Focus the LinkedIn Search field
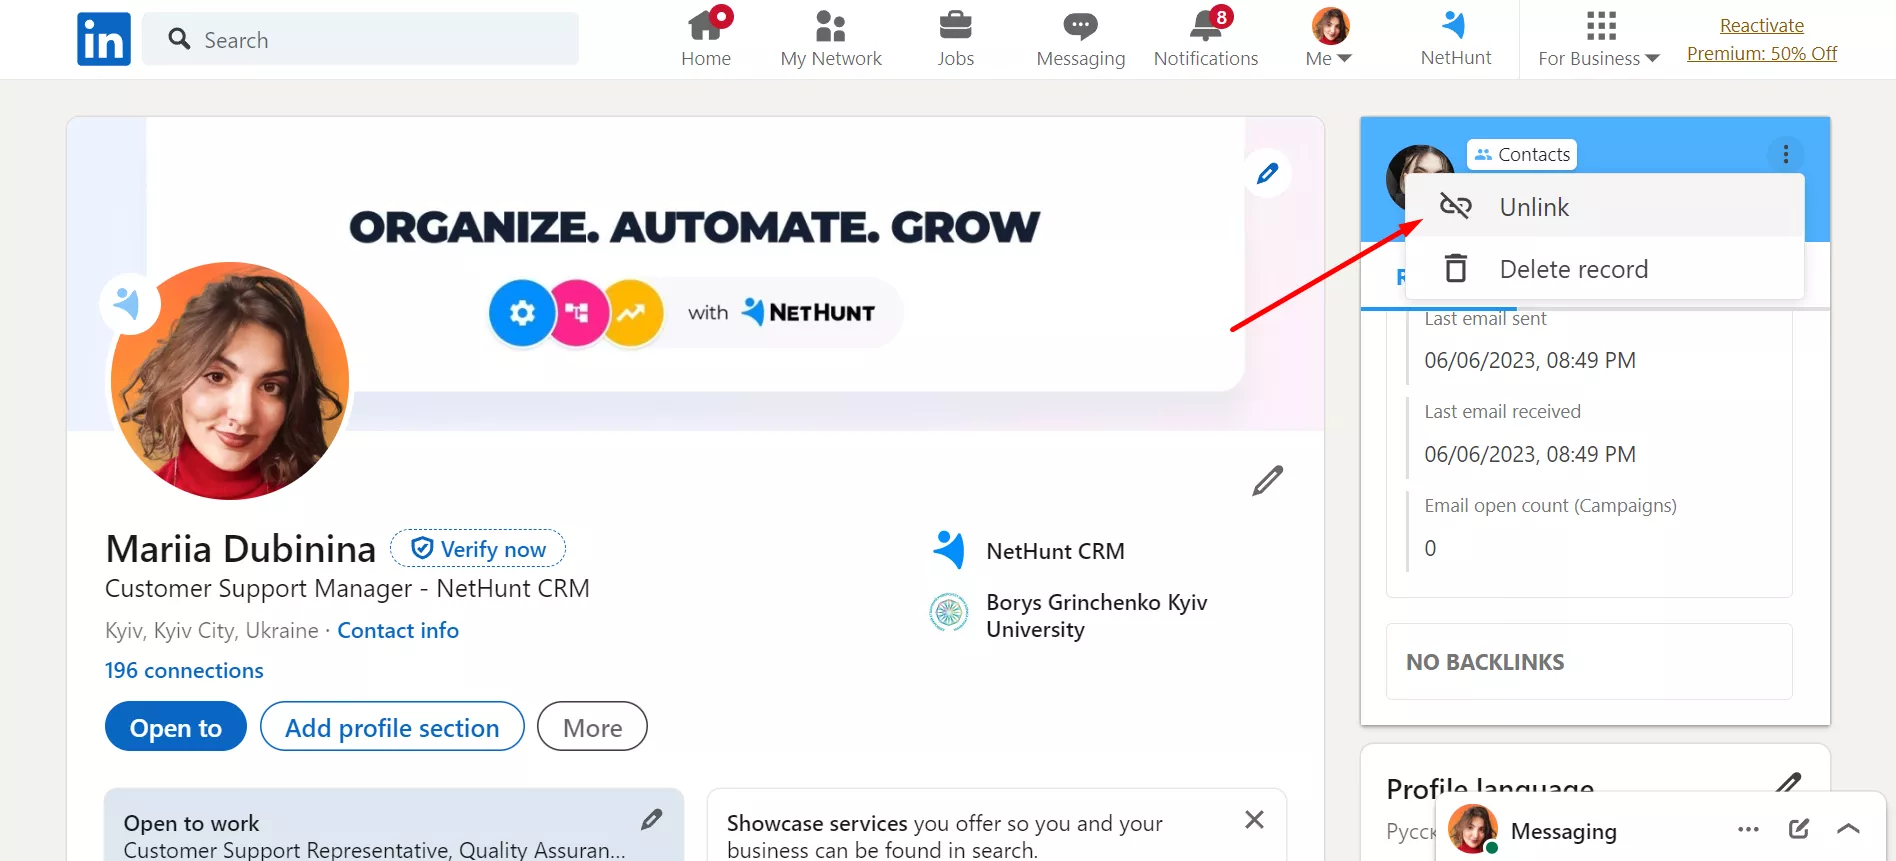 [361, 39]
